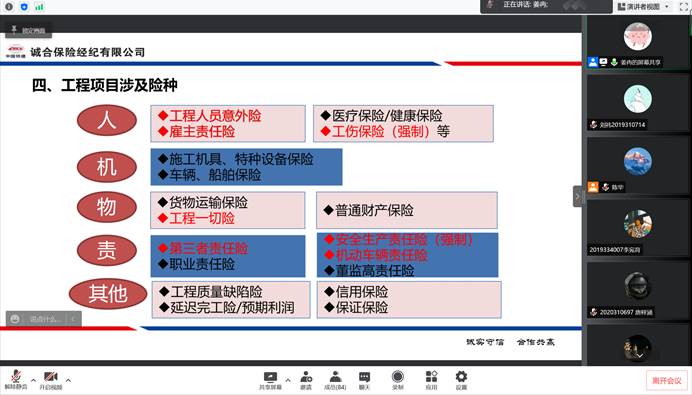Viewport: 692px width, 395px height.
Task: Open the 聊天 chat icon
Action: [x=364, y=380]
